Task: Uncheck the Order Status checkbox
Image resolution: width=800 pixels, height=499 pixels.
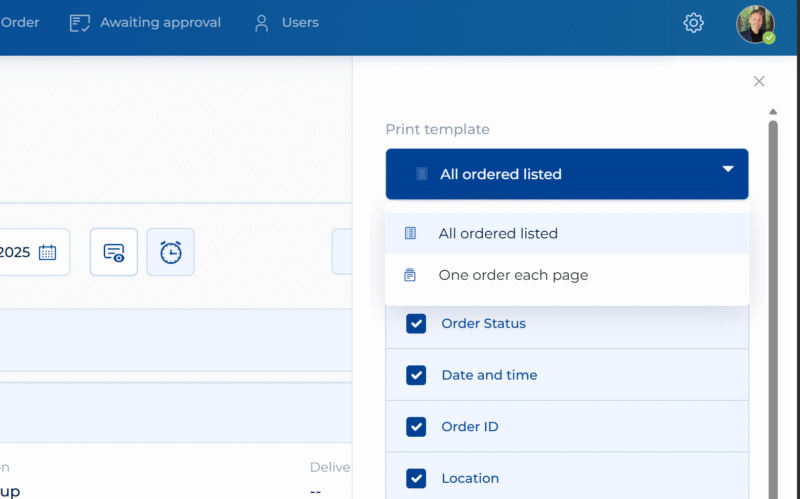Action: [416, 323]
